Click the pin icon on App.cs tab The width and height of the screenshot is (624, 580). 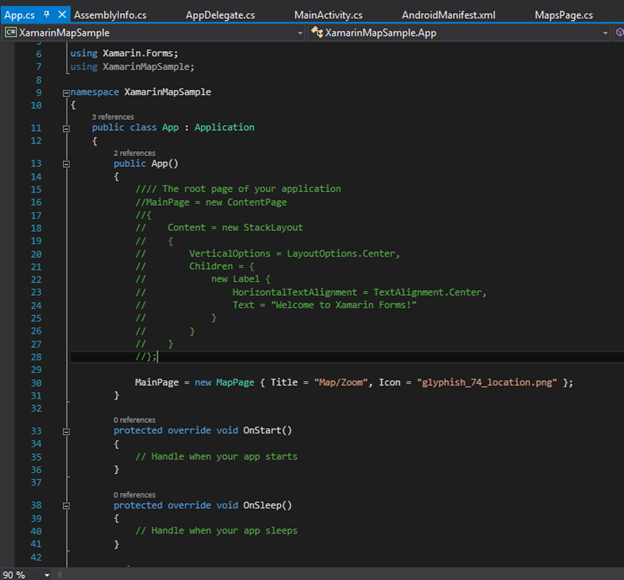tap(46, 15)
